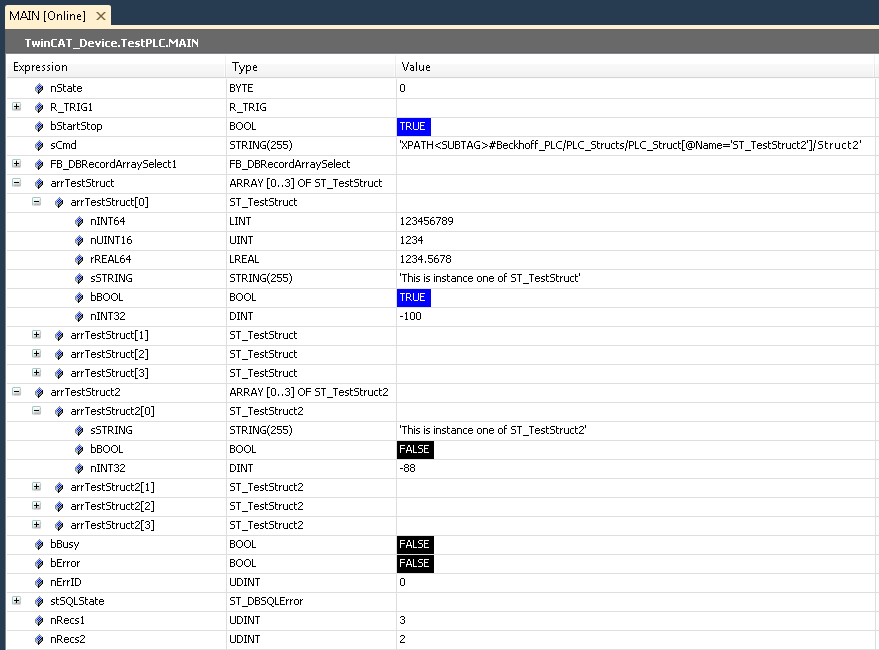Click the variable icon beside sCmd
Screen dimensions: 879x650
(39, 146)
